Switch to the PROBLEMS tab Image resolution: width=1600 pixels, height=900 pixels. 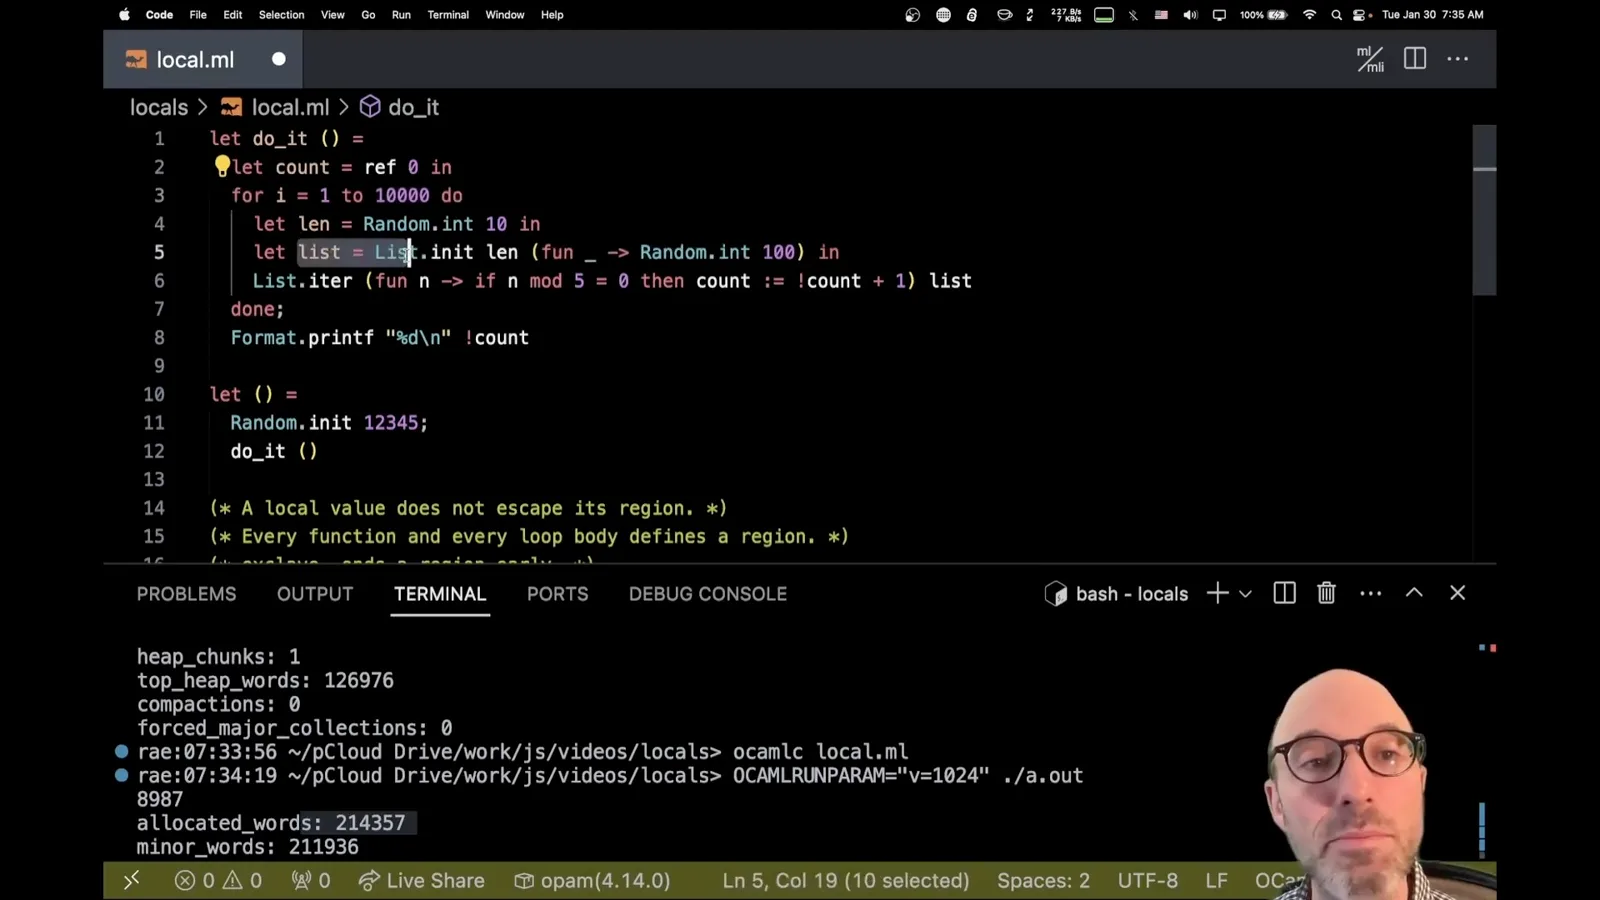187,594
